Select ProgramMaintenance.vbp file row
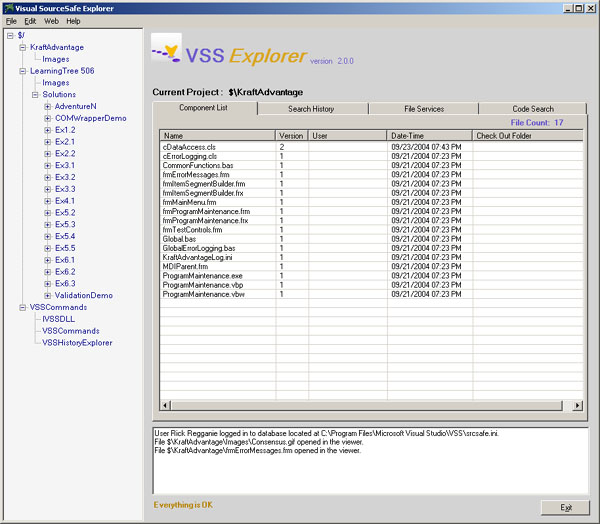This screenshot has height=524, width=600. 371,285
